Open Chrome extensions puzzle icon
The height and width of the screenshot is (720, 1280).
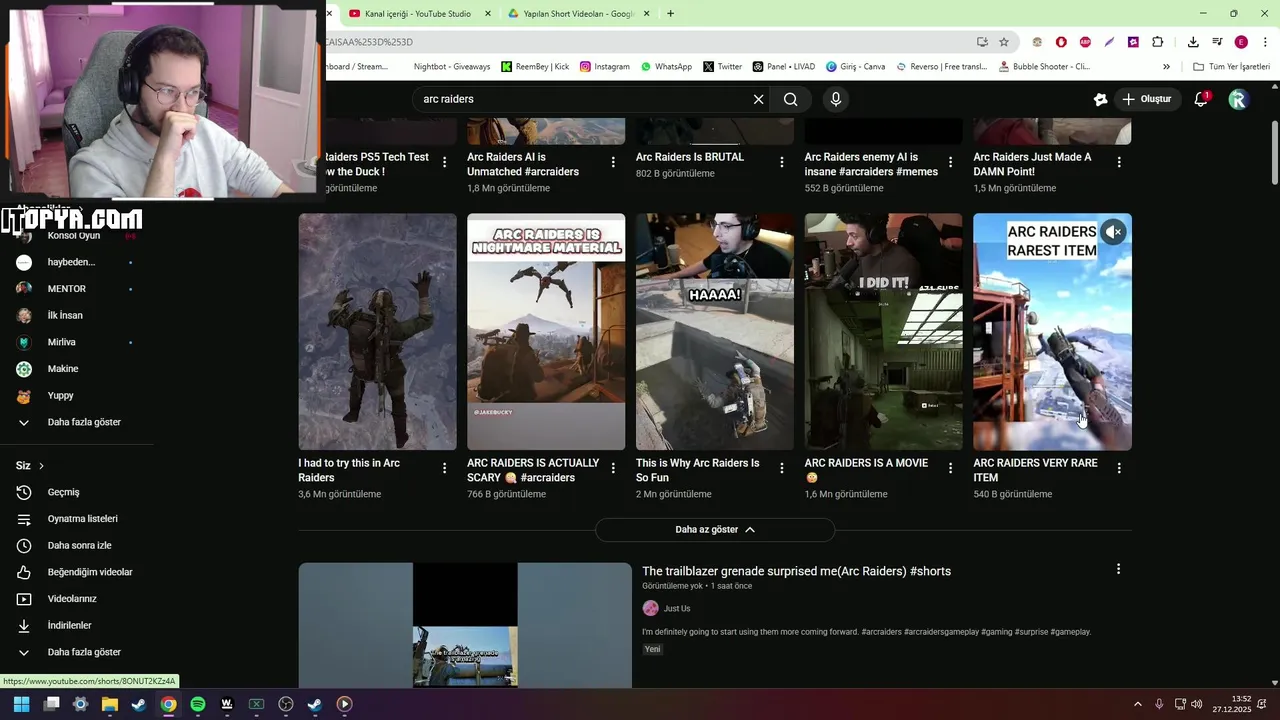(x=1157, y=42)
